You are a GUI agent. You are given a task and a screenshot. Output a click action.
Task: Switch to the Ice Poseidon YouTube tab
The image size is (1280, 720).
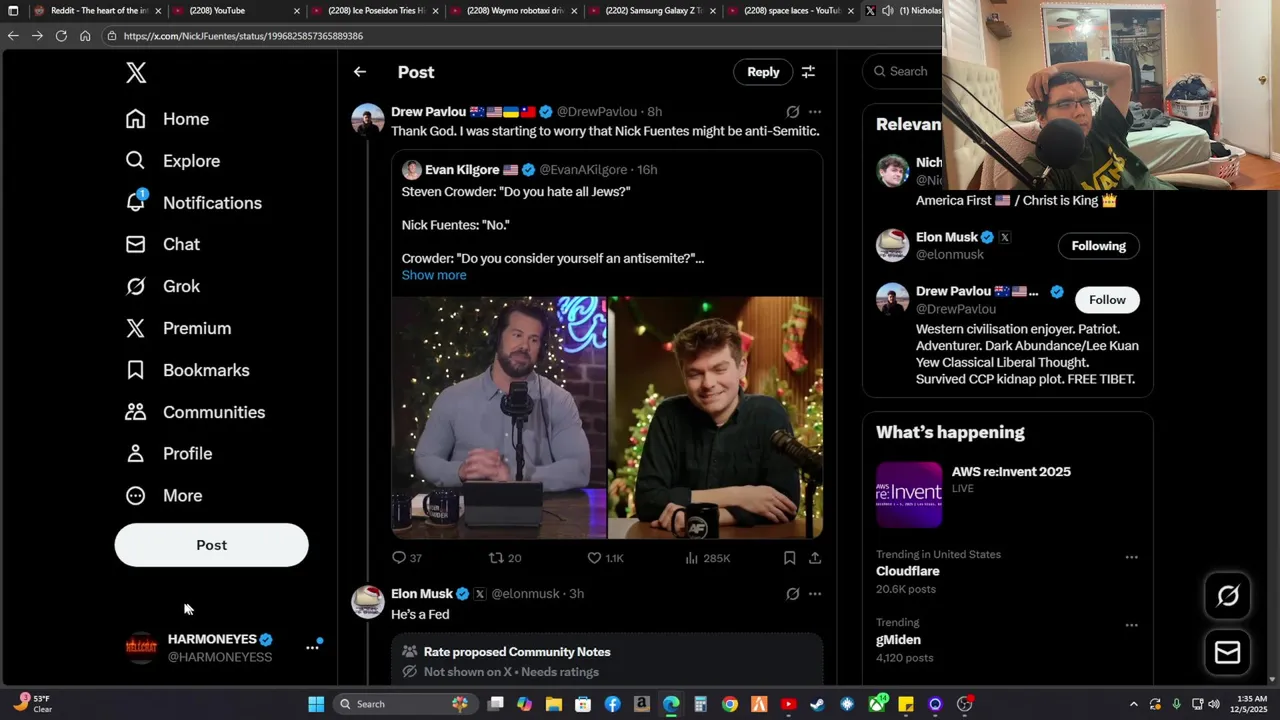[x=373, y=11]
